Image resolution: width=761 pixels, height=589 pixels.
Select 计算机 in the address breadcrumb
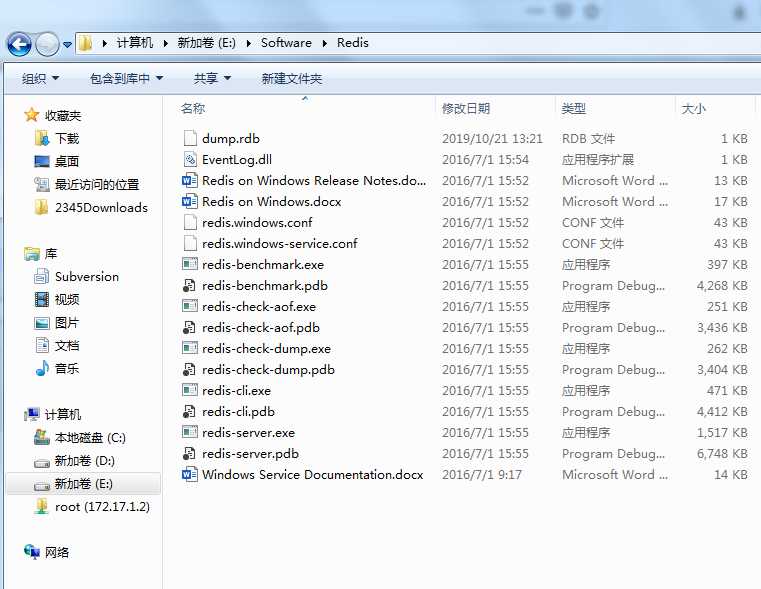coord(134,43)
